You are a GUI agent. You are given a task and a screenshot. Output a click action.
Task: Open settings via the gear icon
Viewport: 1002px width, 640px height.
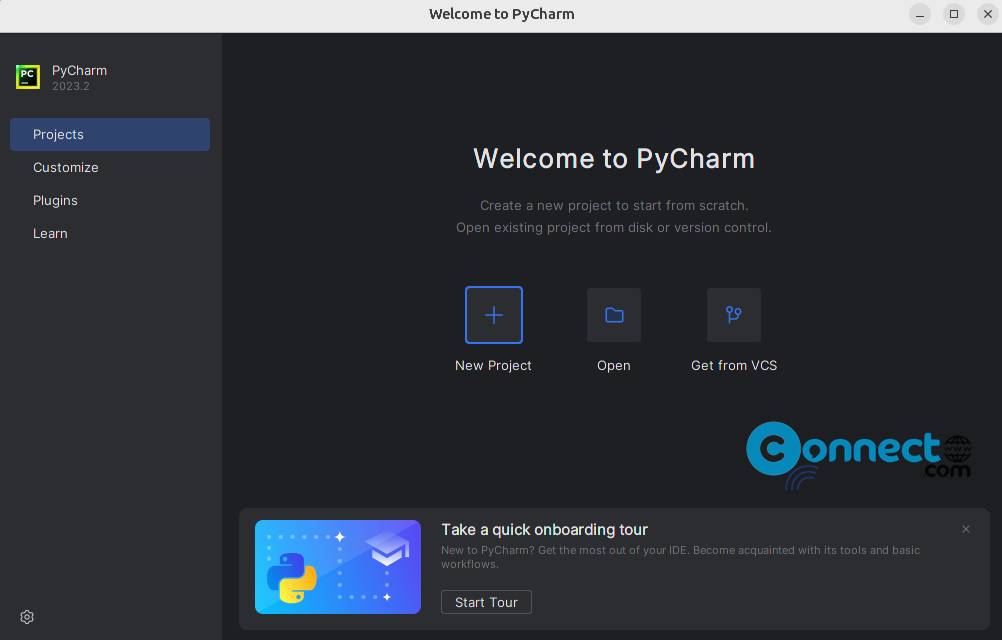27,616
